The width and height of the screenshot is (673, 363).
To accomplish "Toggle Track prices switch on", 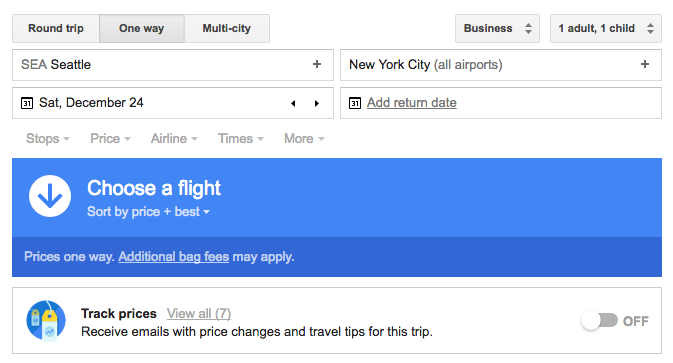I will click(x=600, y=321).
